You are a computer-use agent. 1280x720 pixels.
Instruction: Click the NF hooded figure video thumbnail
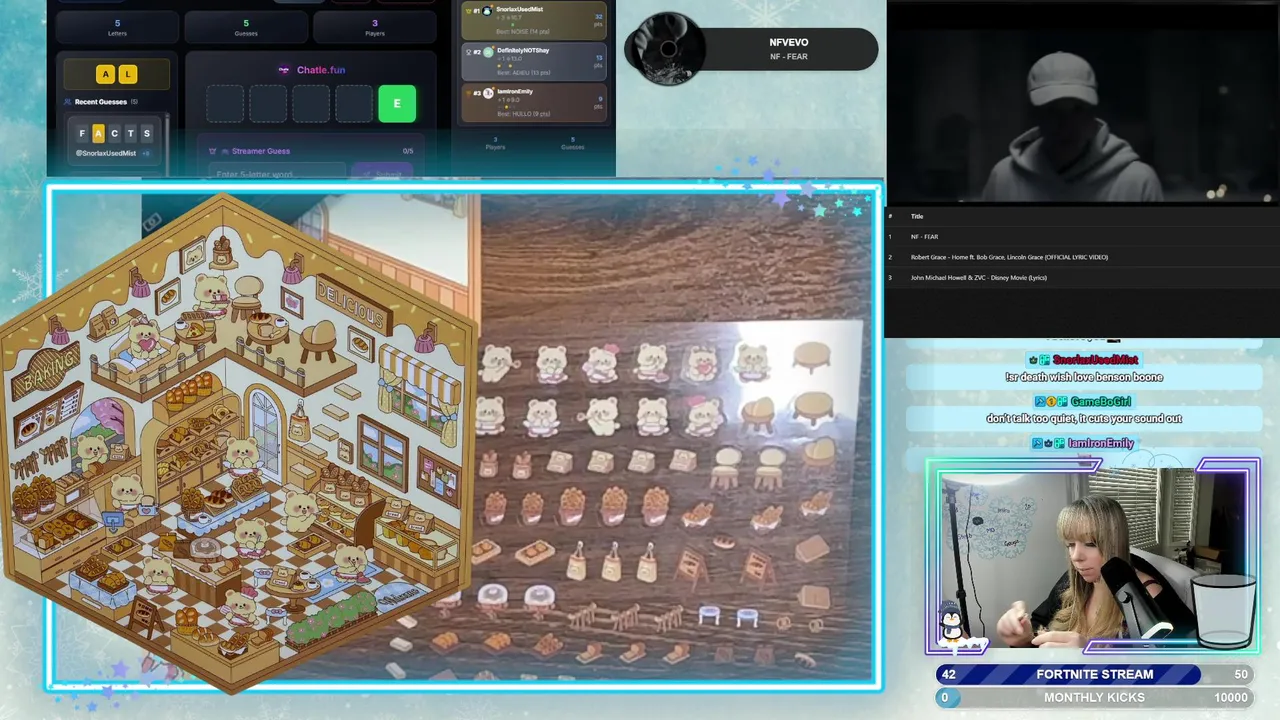(x=1083, y=102)
